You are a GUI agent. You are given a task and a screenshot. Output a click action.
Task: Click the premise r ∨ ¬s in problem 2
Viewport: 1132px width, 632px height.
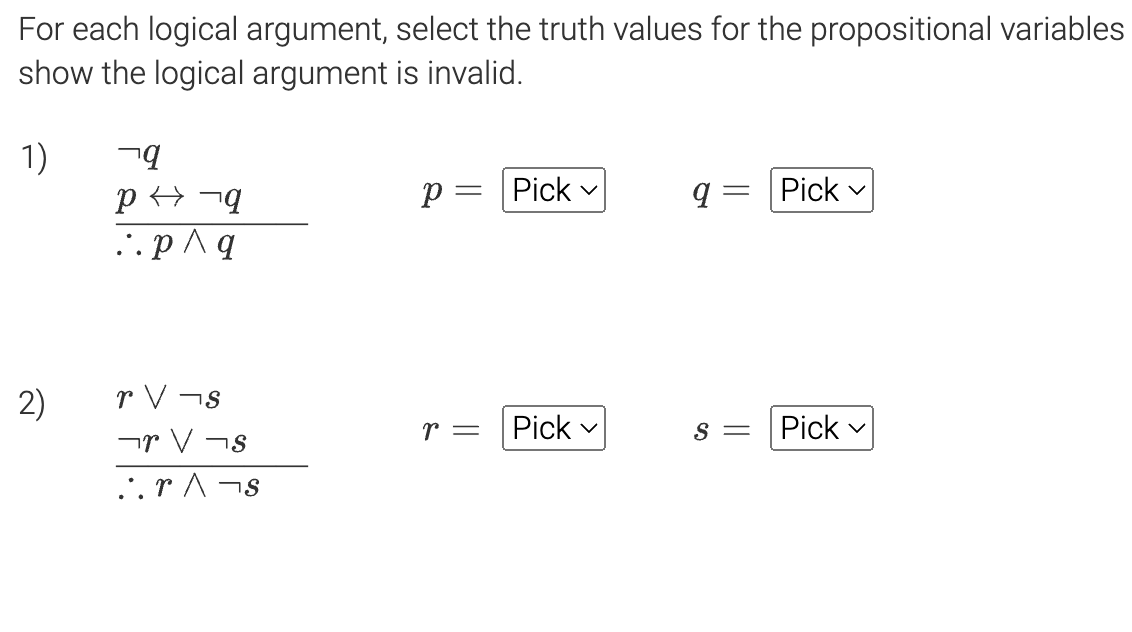click(x=170, y=396)
